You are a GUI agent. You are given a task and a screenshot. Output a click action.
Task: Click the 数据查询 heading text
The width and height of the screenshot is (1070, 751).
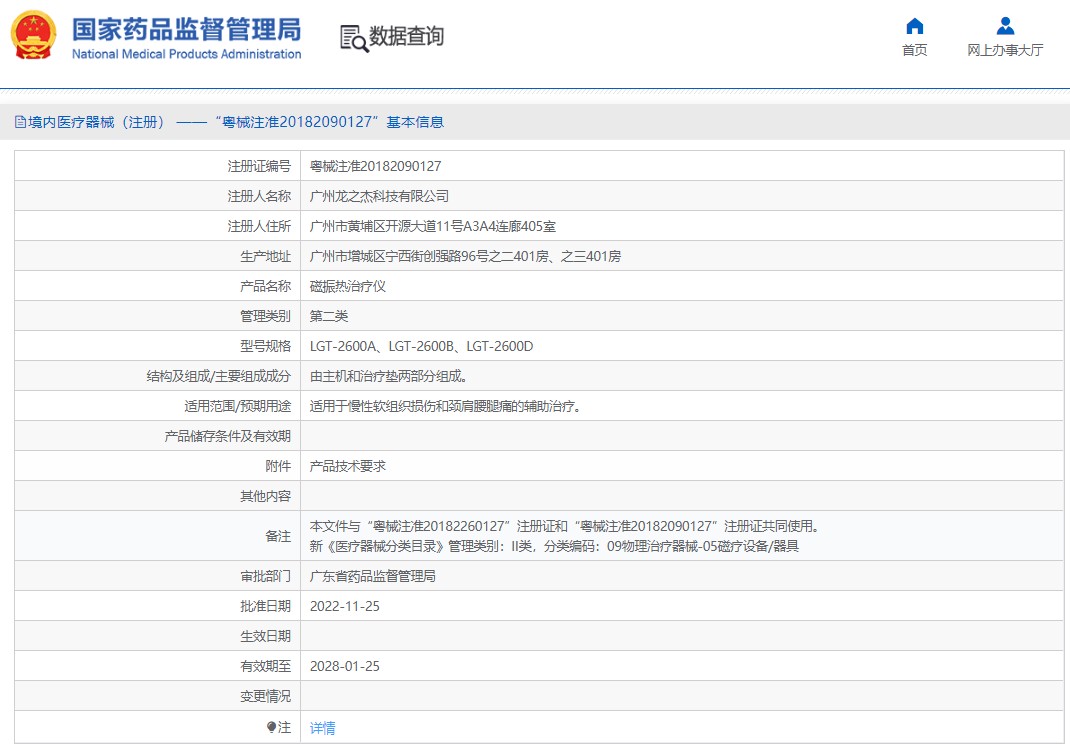[x=406, y=37]
